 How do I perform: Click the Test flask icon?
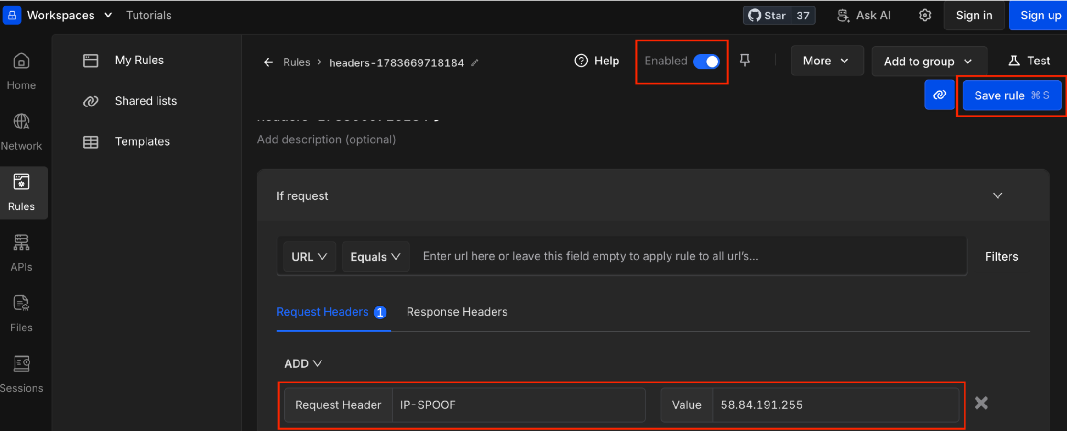coord(1014,61)
